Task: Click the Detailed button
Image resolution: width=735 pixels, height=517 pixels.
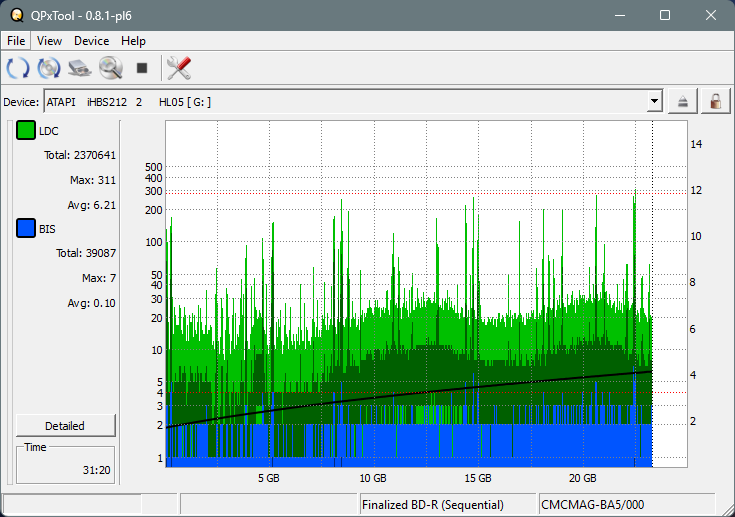Action: (x=65, y=426)
